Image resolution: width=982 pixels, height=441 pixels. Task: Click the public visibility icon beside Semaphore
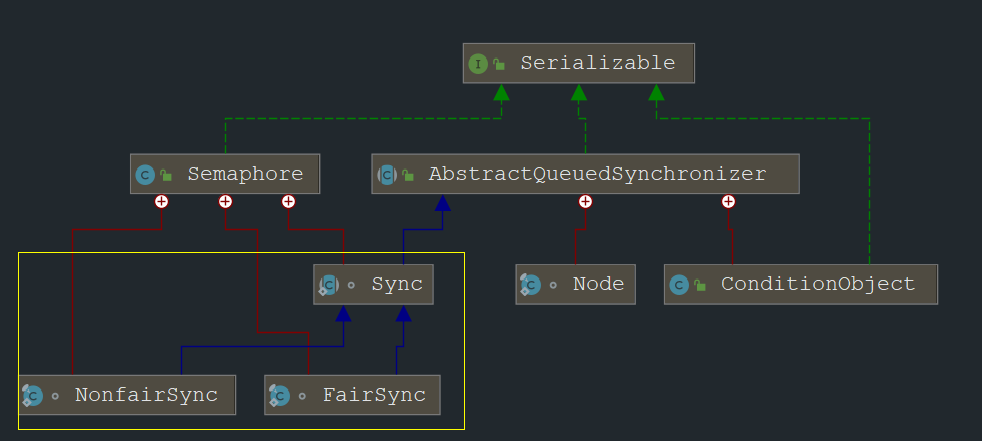(166, 175)
